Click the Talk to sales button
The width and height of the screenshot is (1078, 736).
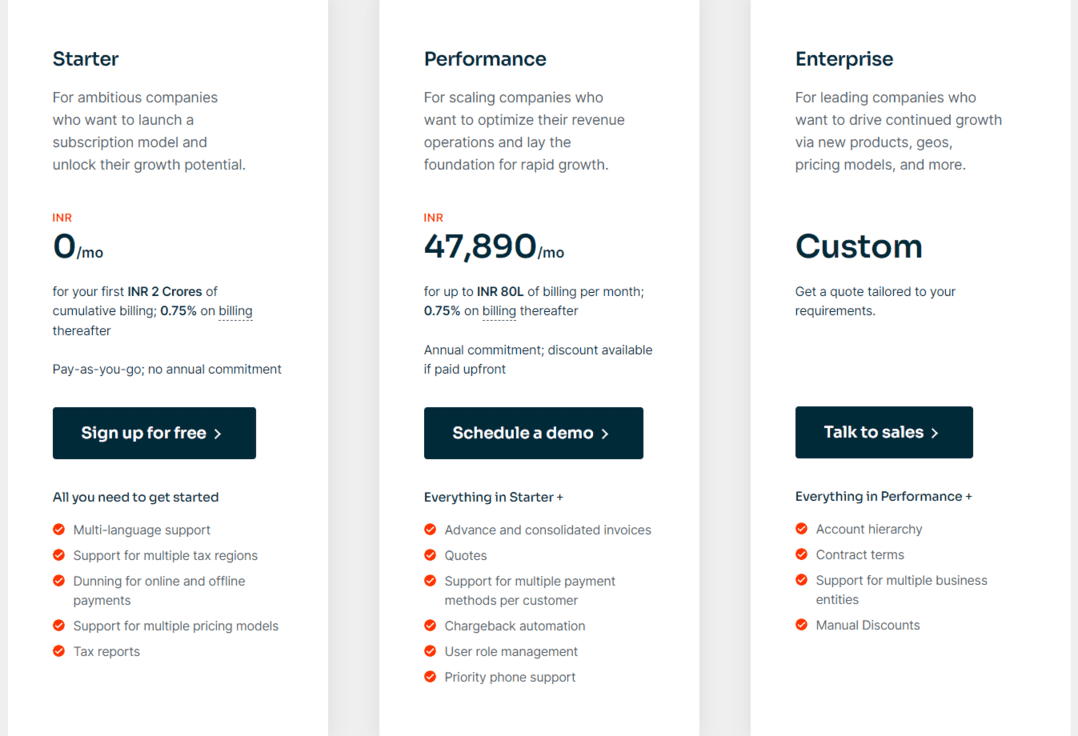coord(883,432)
